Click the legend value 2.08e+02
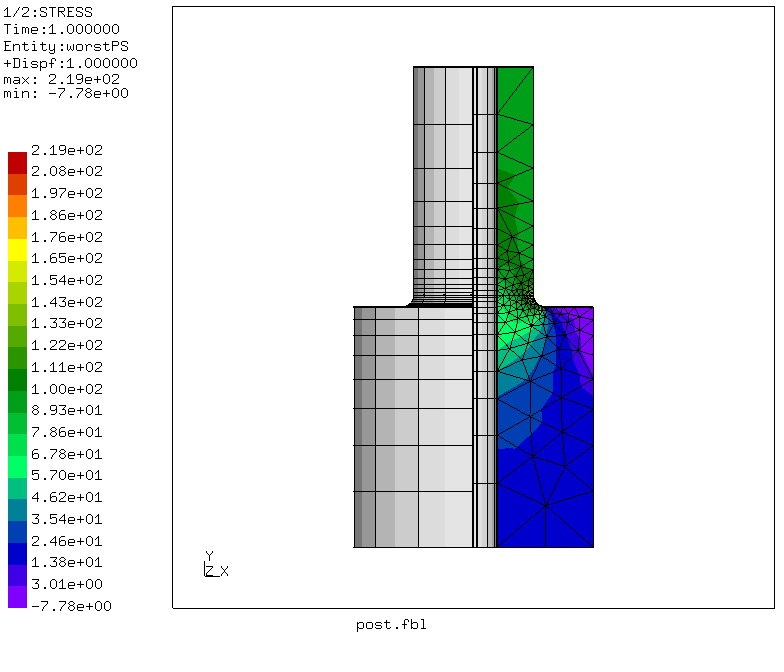The image size is (784, 672). tap(67, 171)
